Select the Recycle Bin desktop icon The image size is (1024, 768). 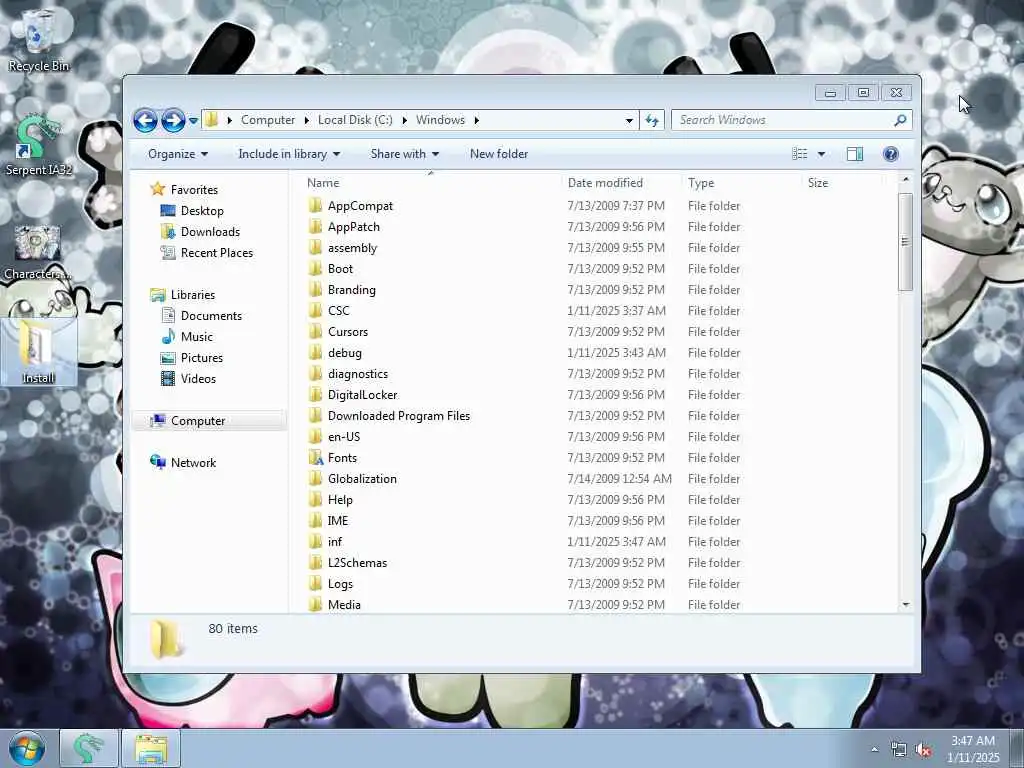click(x=39, y=39)
